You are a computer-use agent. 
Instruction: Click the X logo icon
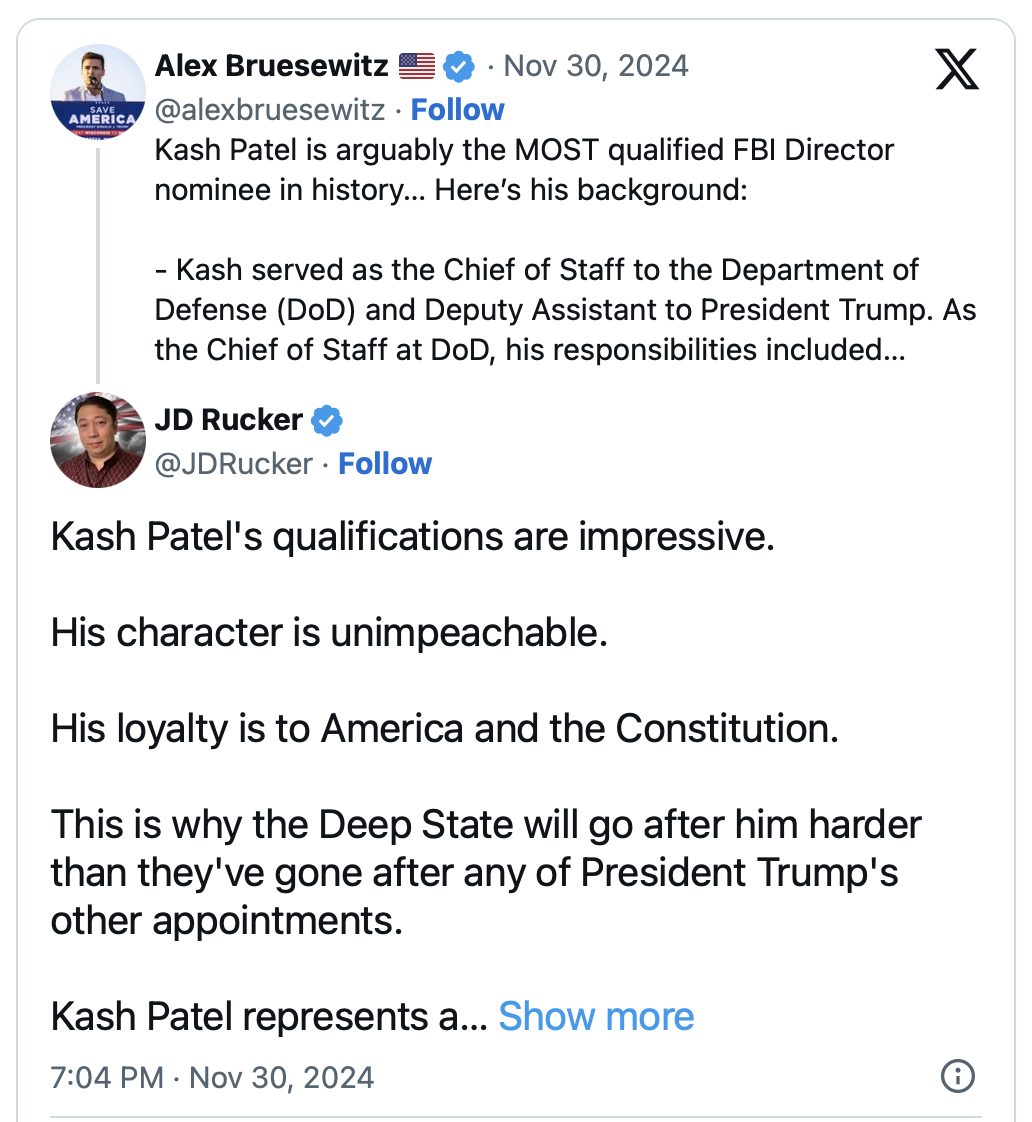(x=956, y=68)
